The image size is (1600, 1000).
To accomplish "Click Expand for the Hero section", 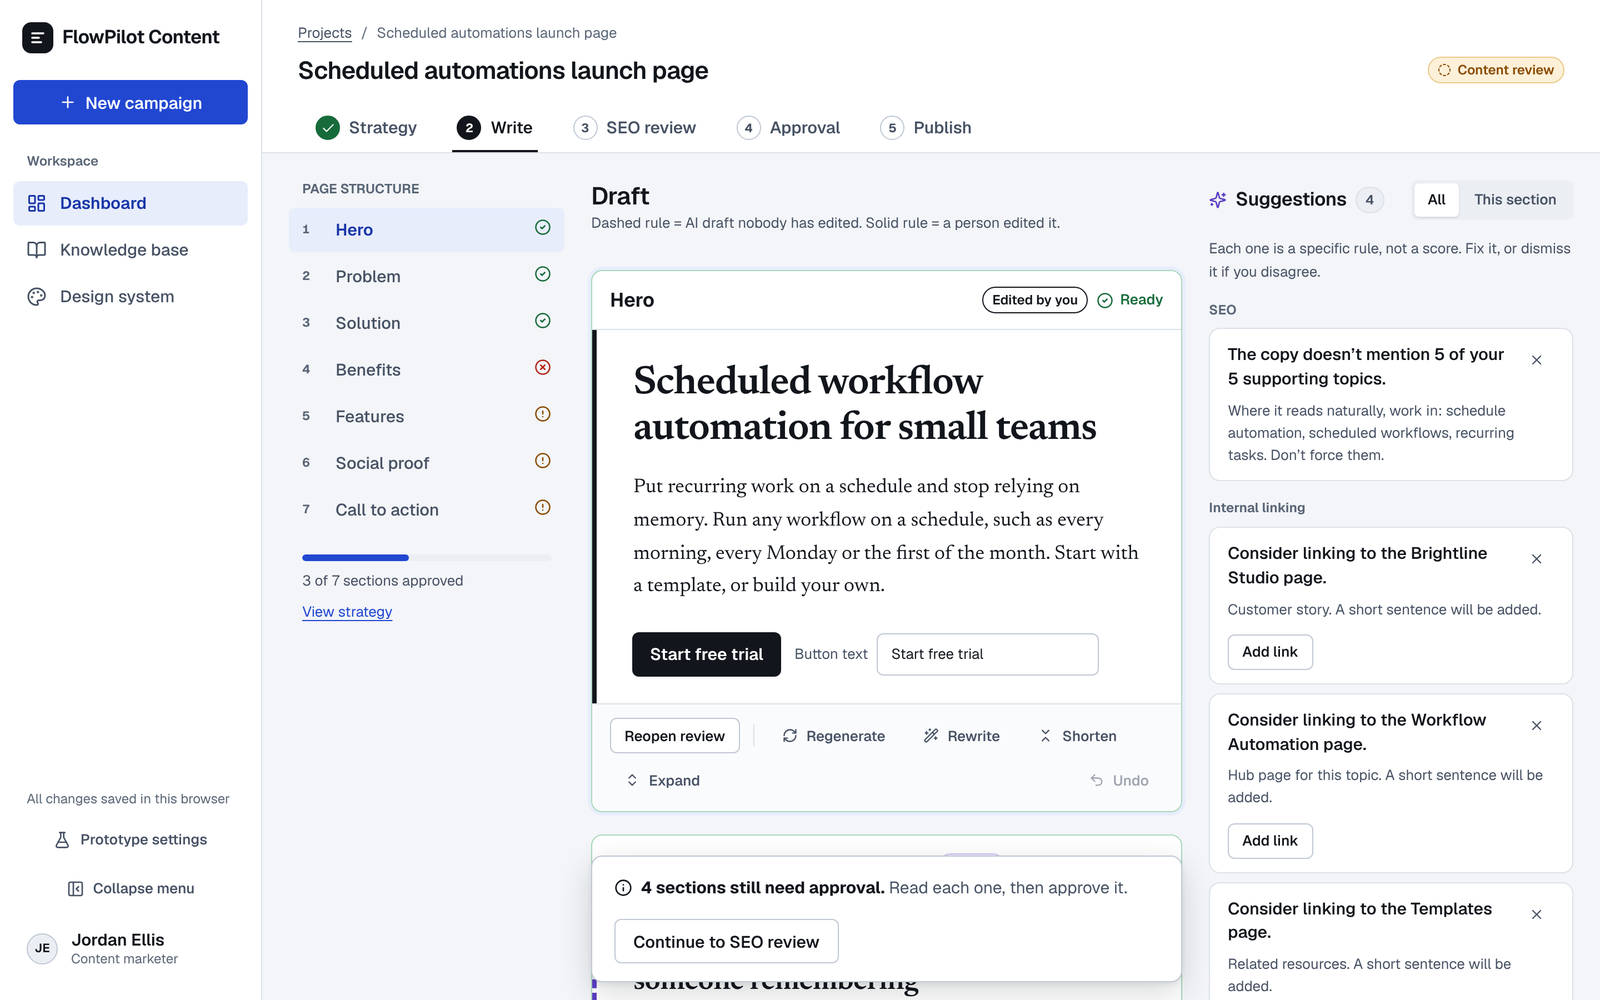I will click(663, 781).
